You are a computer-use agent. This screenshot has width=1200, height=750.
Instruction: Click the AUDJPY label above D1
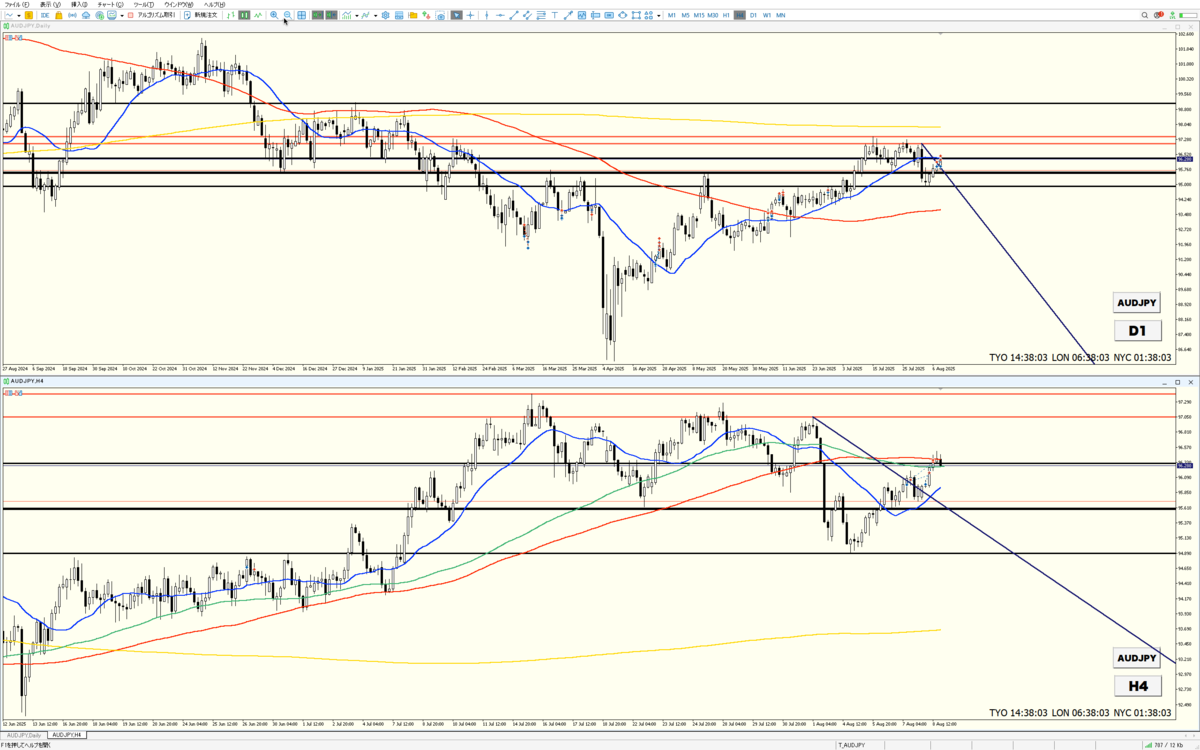click(1137, 302)
